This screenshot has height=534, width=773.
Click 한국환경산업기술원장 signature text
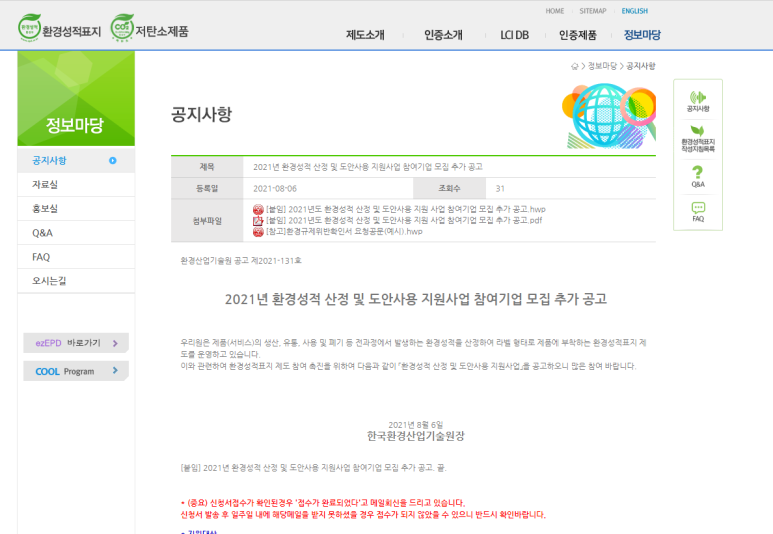(x=416, y=436)
